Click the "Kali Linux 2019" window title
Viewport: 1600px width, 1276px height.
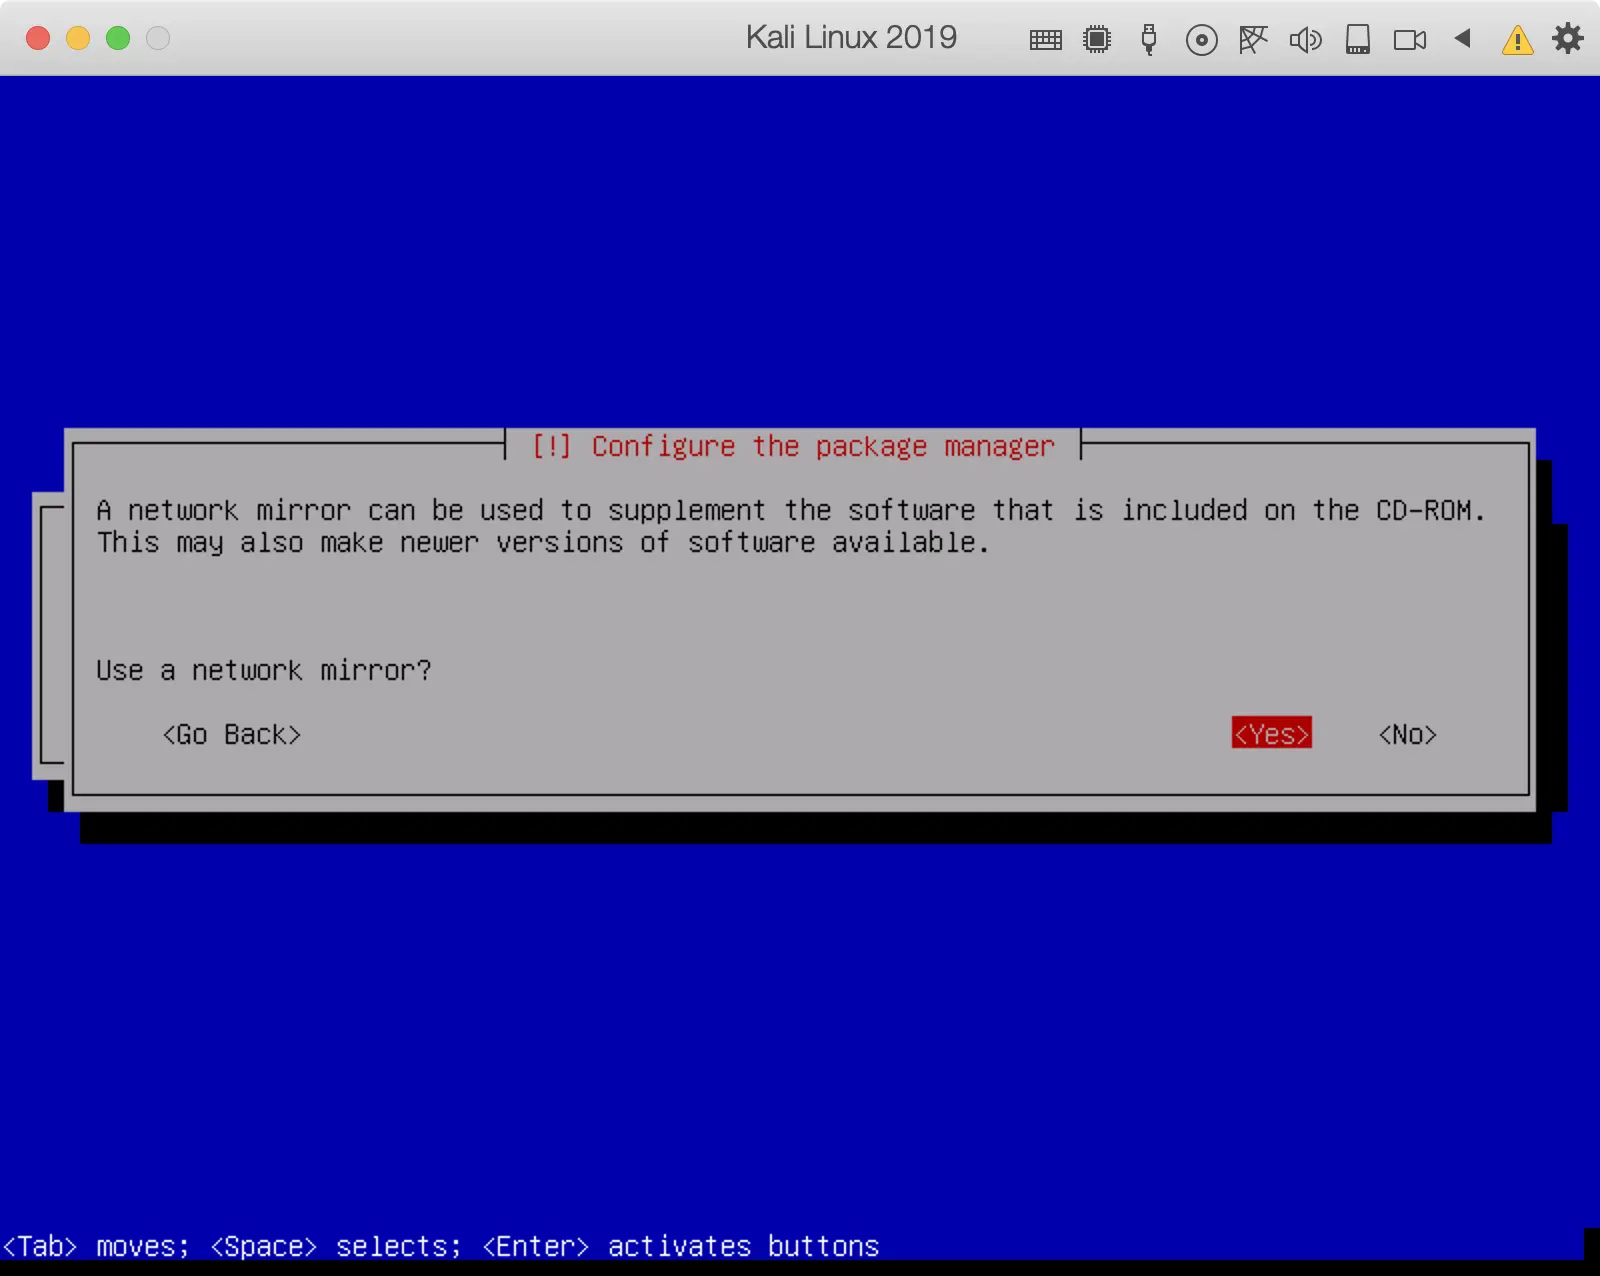(x=851, y=38)
